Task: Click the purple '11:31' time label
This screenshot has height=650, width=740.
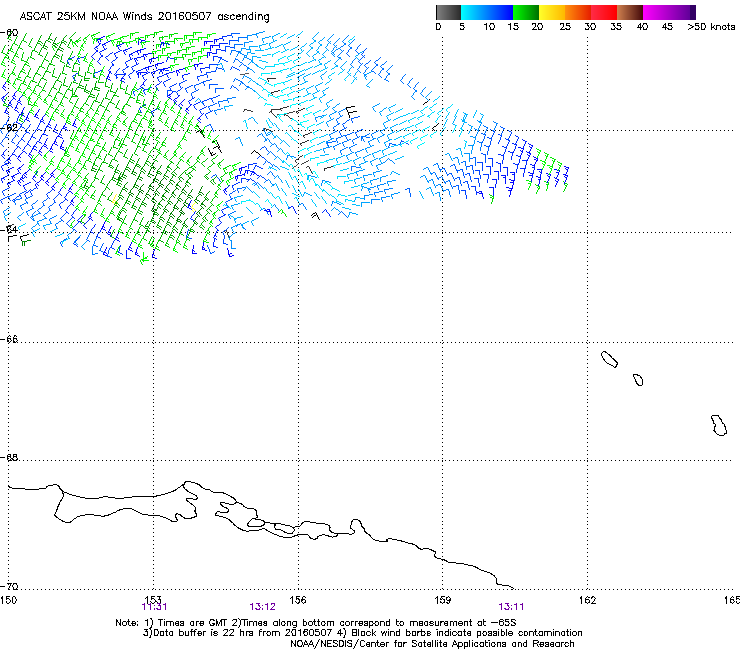Action: (x=154, y=607)
